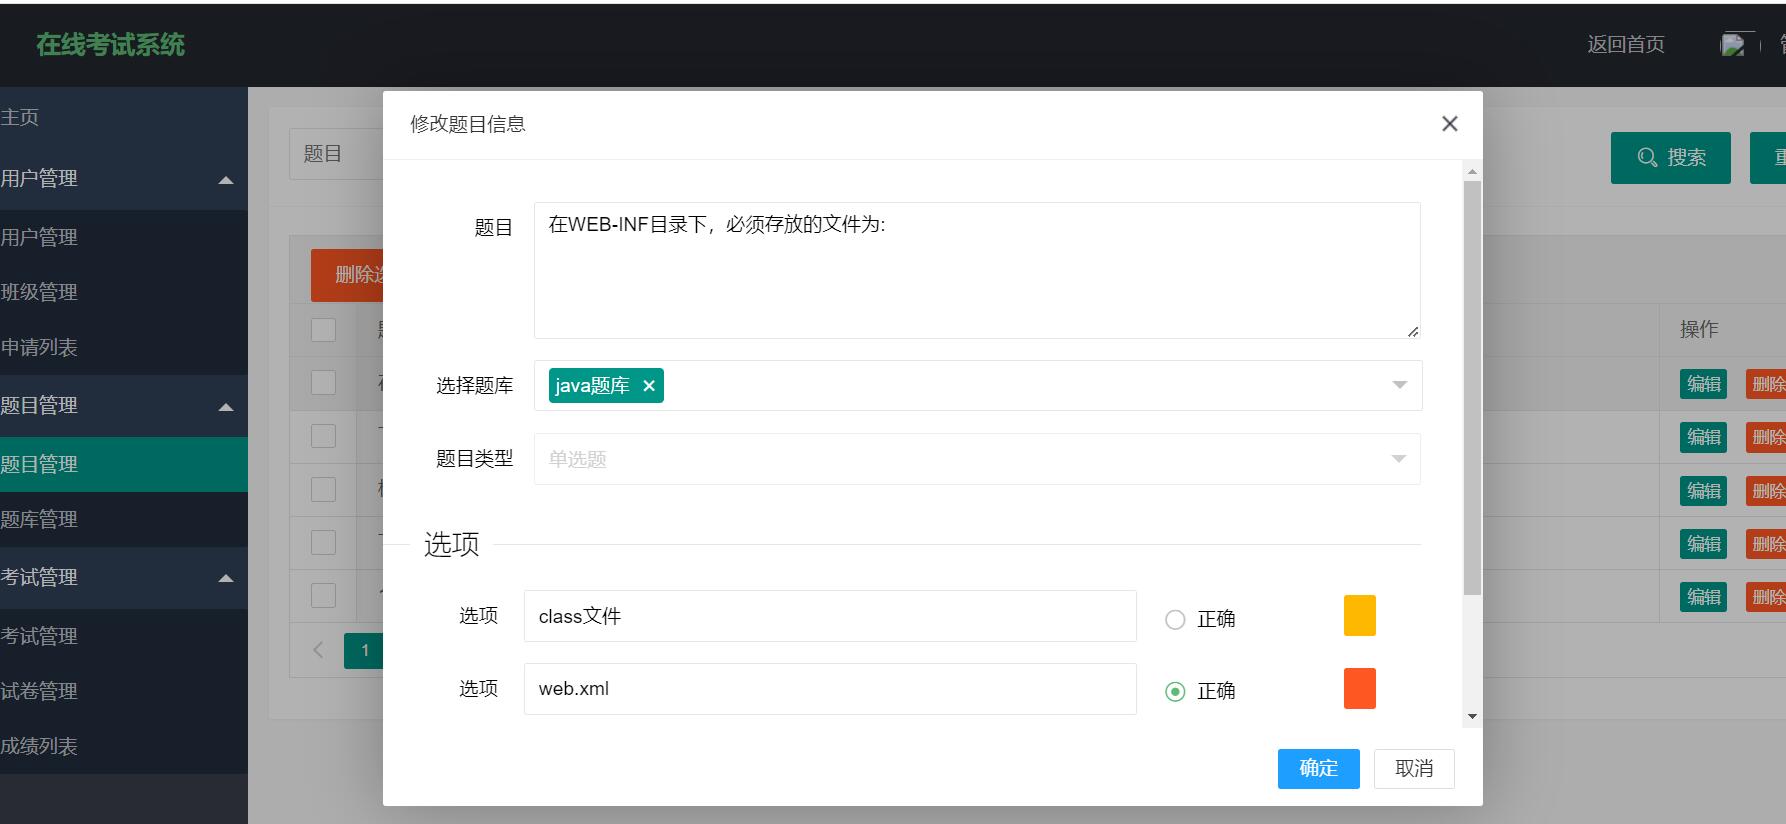The height and width of the screenshot is (824, 1786).
Task: Check the fourth table row checkbox
Action: tap(323, 543)
